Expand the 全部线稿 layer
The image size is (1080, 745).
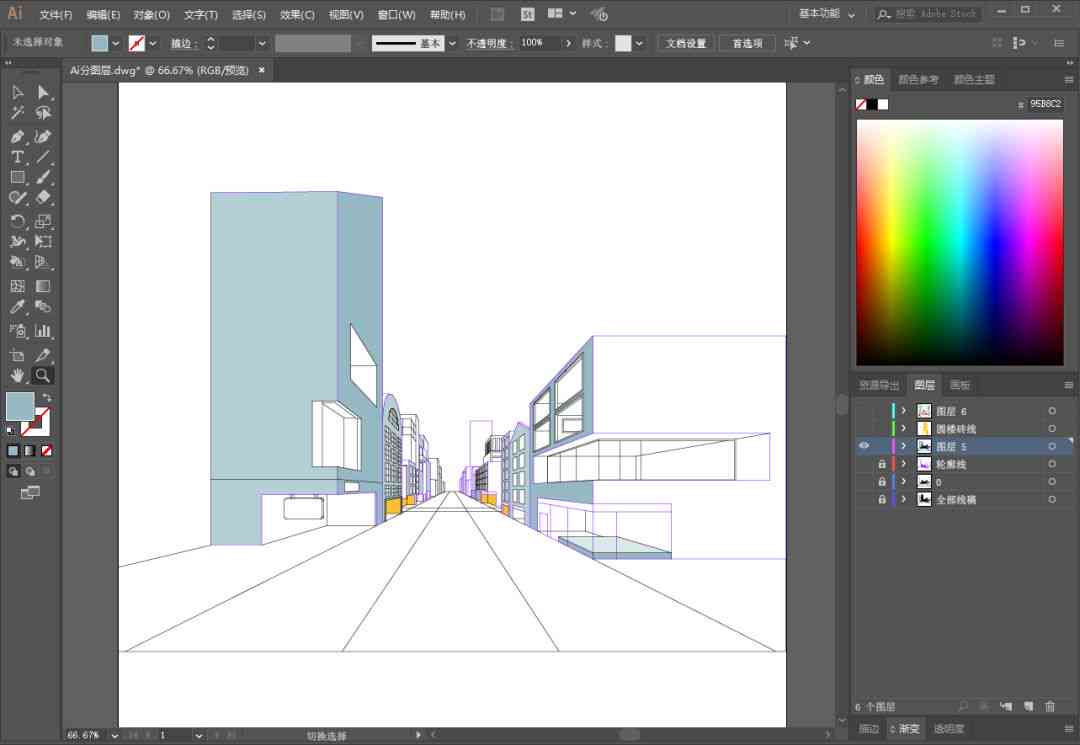click(x=904, y=499)
